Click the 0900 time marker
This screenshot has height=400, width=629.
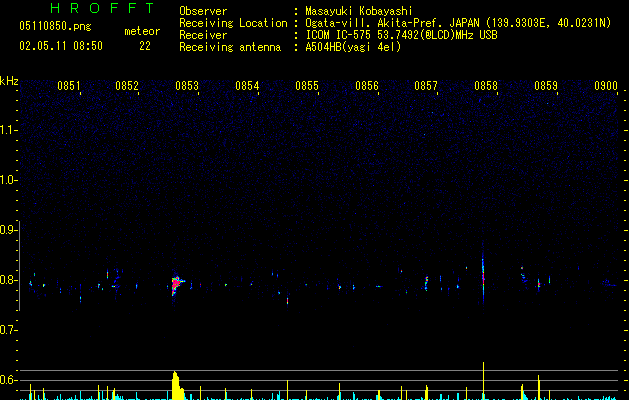(606, 86)
